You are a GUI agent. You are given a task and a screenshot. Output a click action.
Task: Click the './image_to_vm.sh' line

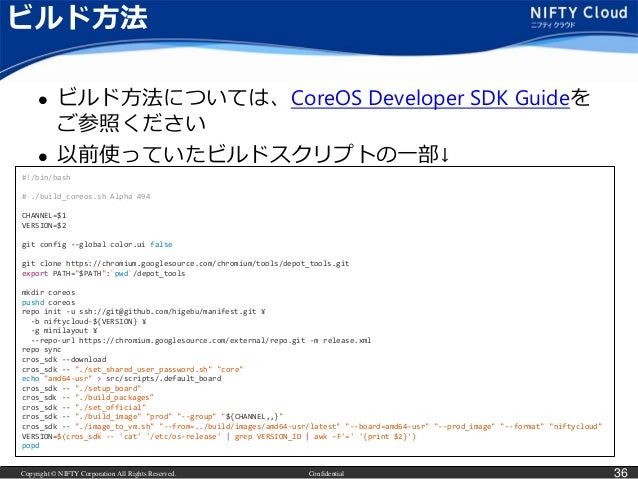click(312, 427)
